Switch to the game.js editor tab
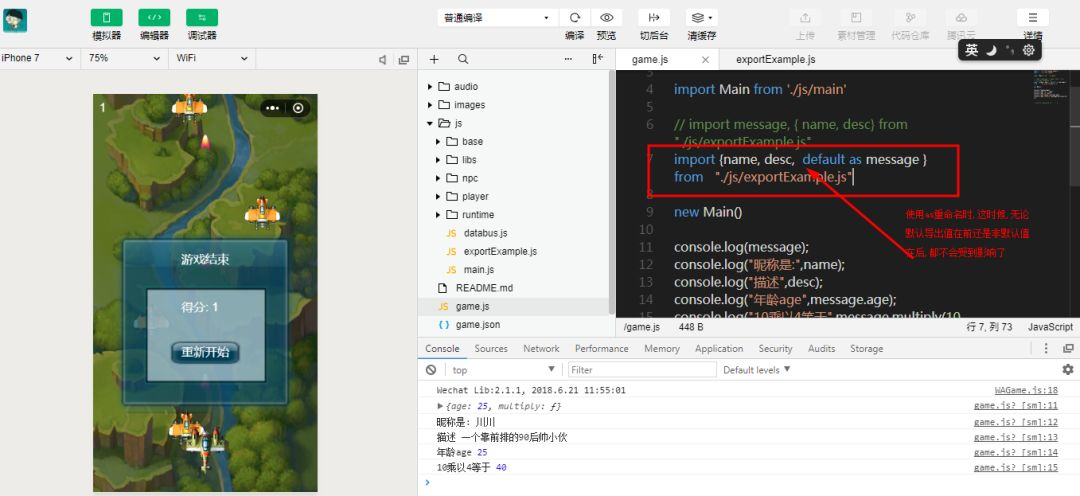 [x=650, y=60]
